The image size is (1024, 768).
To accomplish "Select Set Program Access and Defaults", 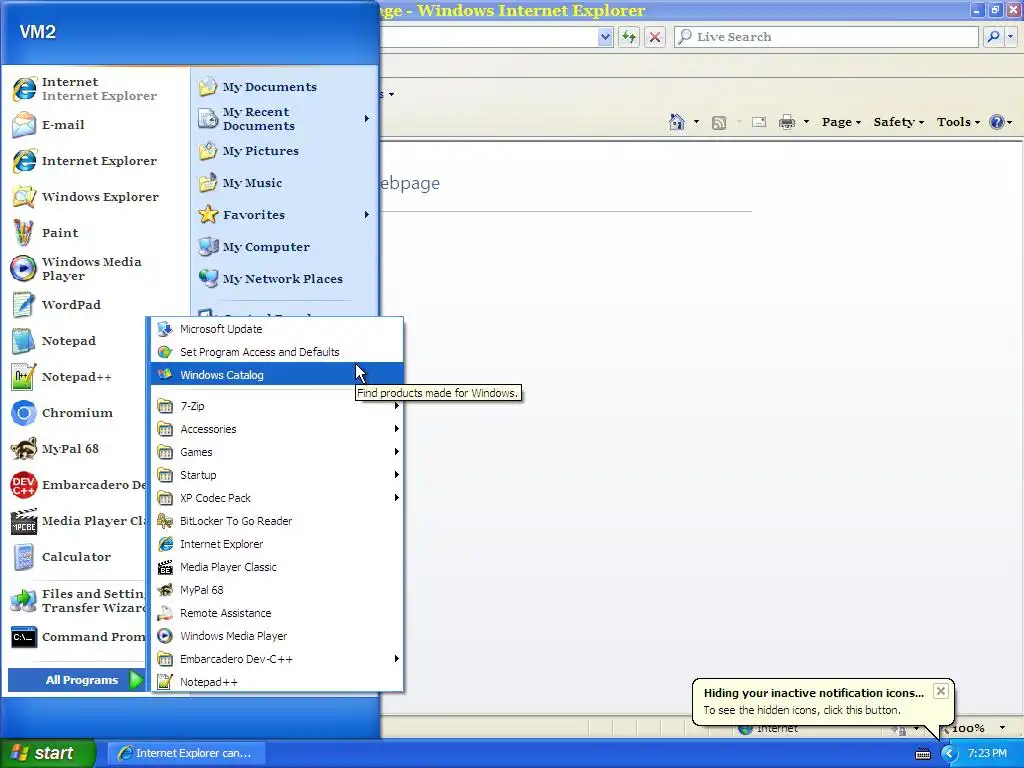I will [277, 352].
